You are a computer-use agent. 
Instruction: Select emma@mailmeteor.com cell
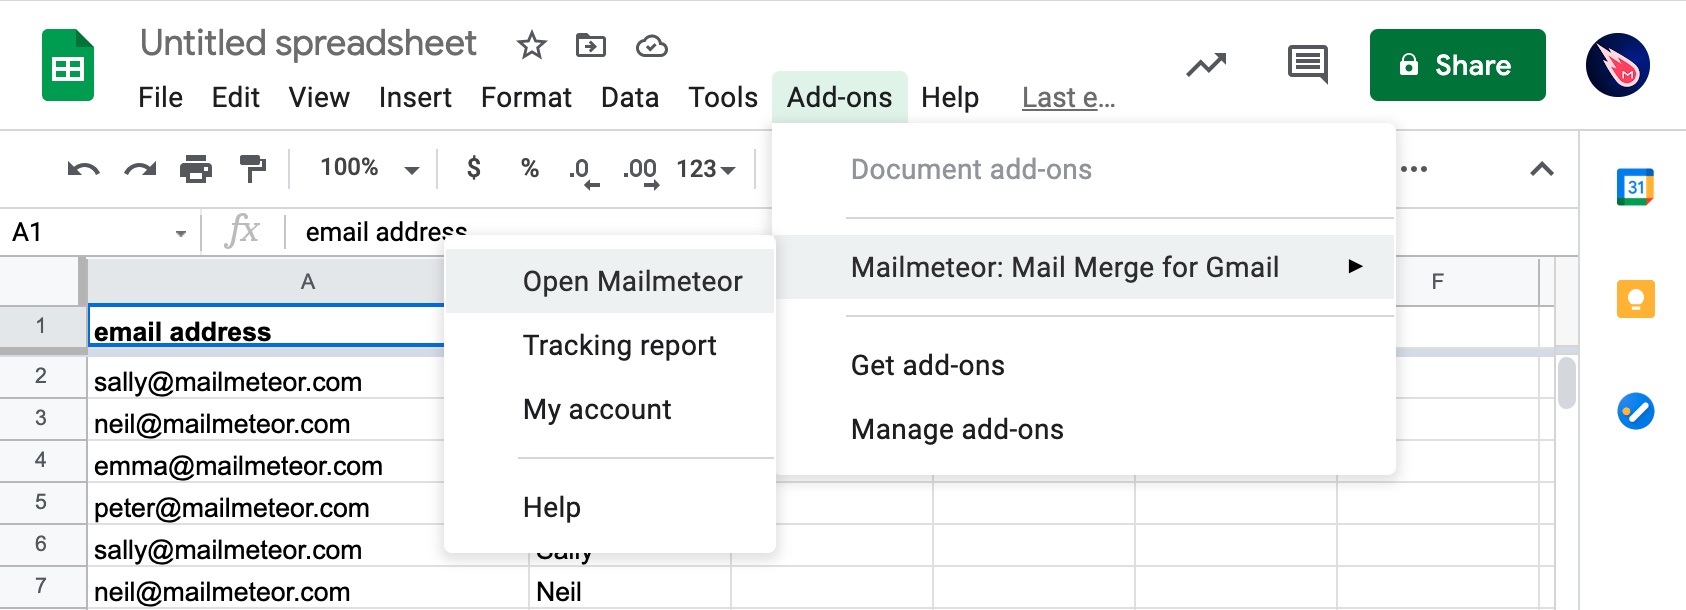click(267, 463)
